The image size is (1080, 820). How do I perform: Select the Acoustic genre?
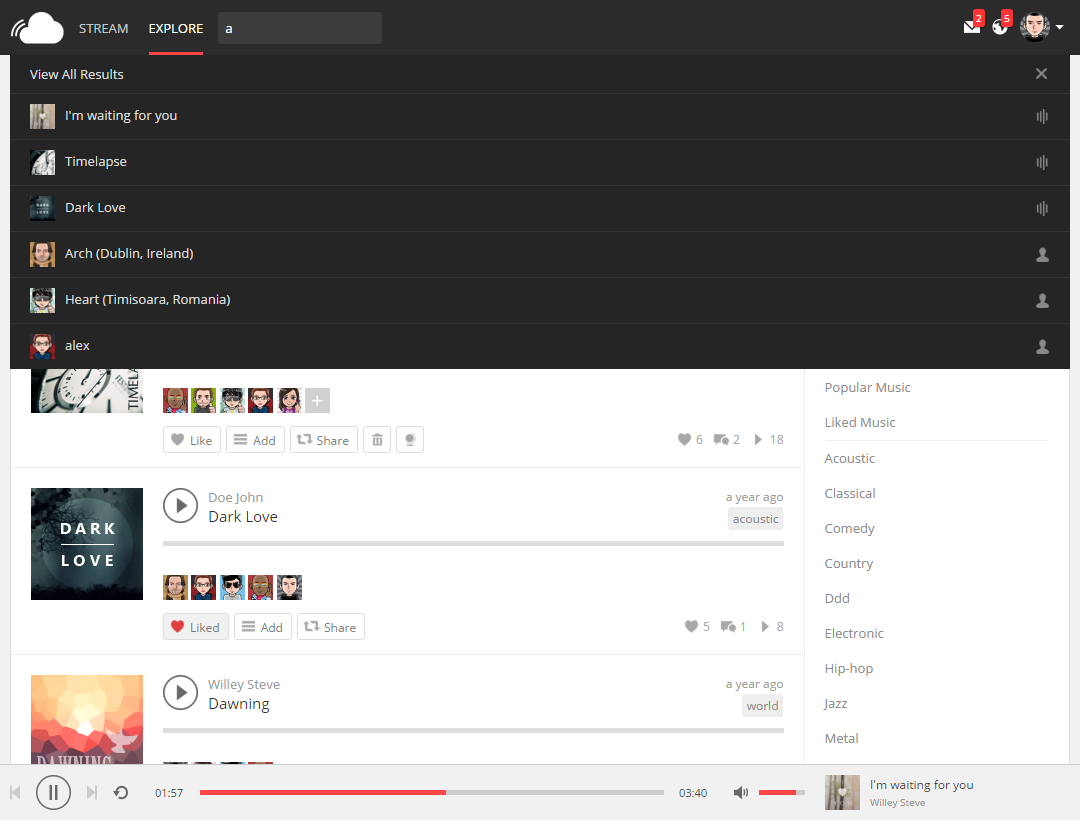coord(849,459)
